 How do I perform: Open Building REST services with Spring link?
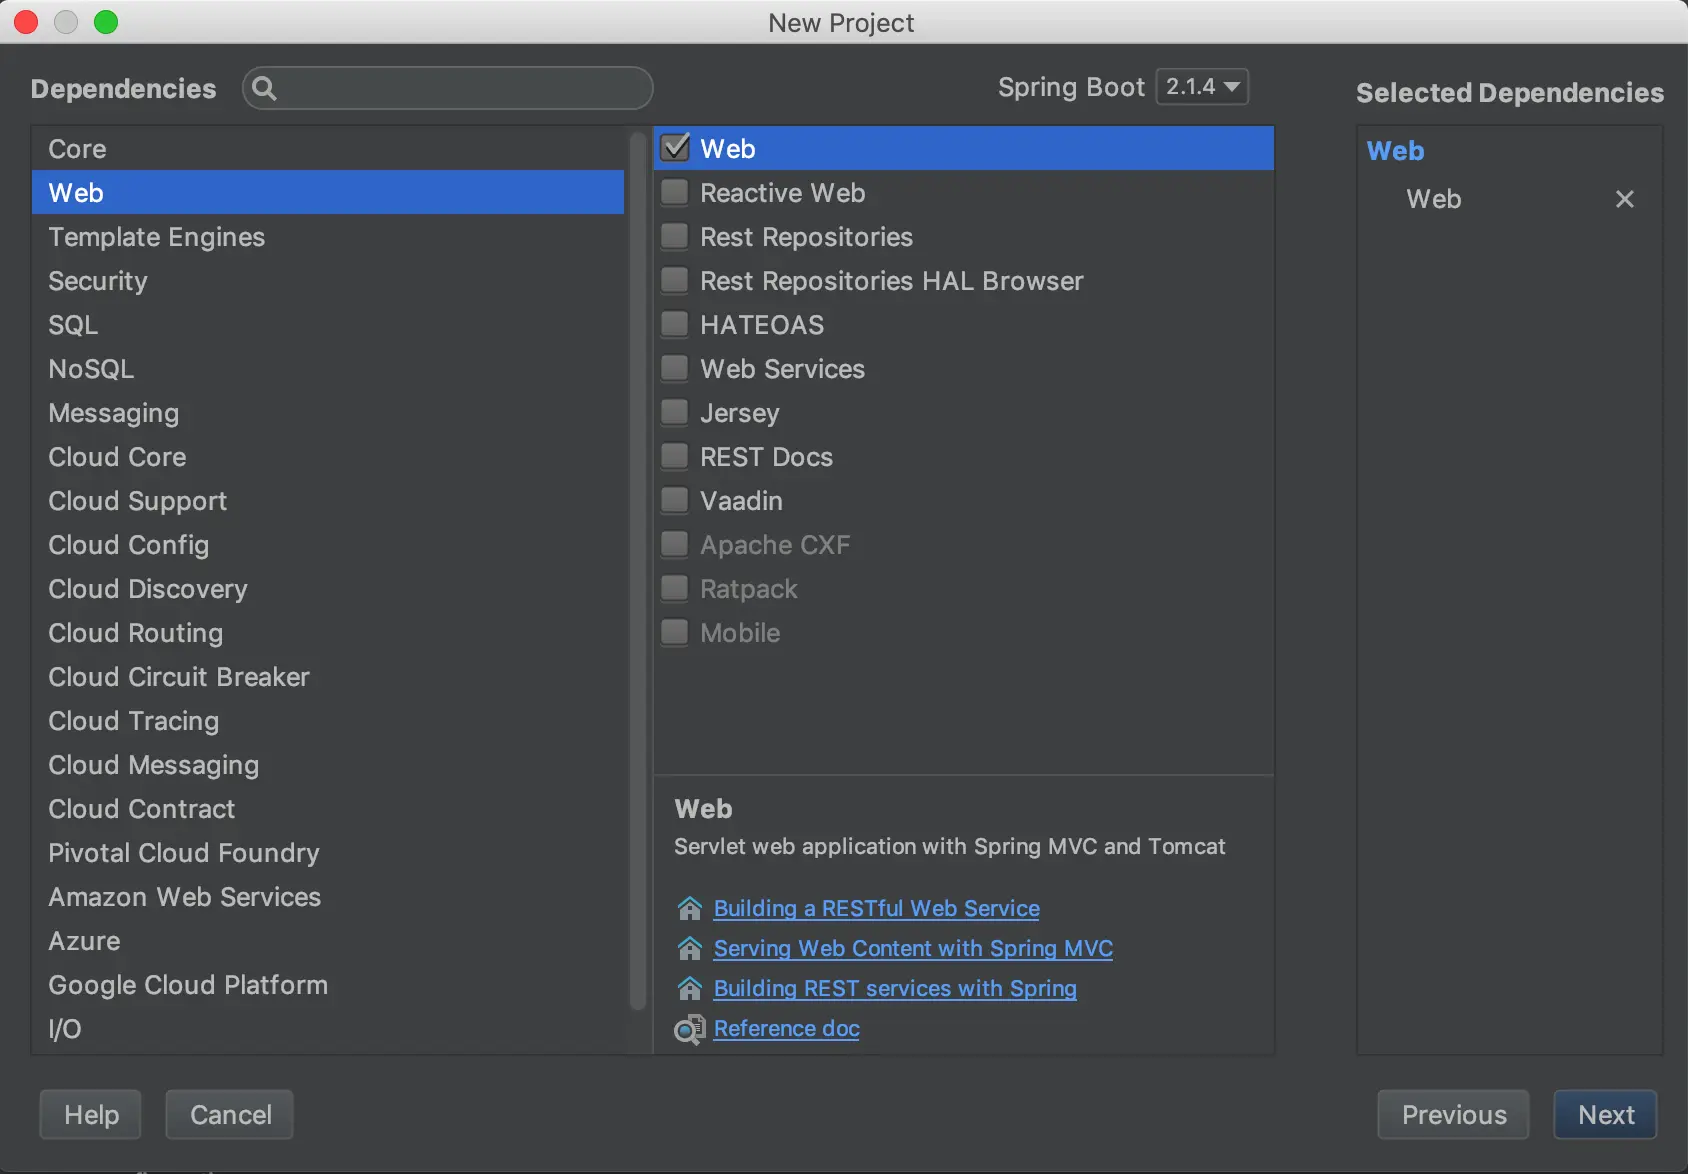pos(895,988)
